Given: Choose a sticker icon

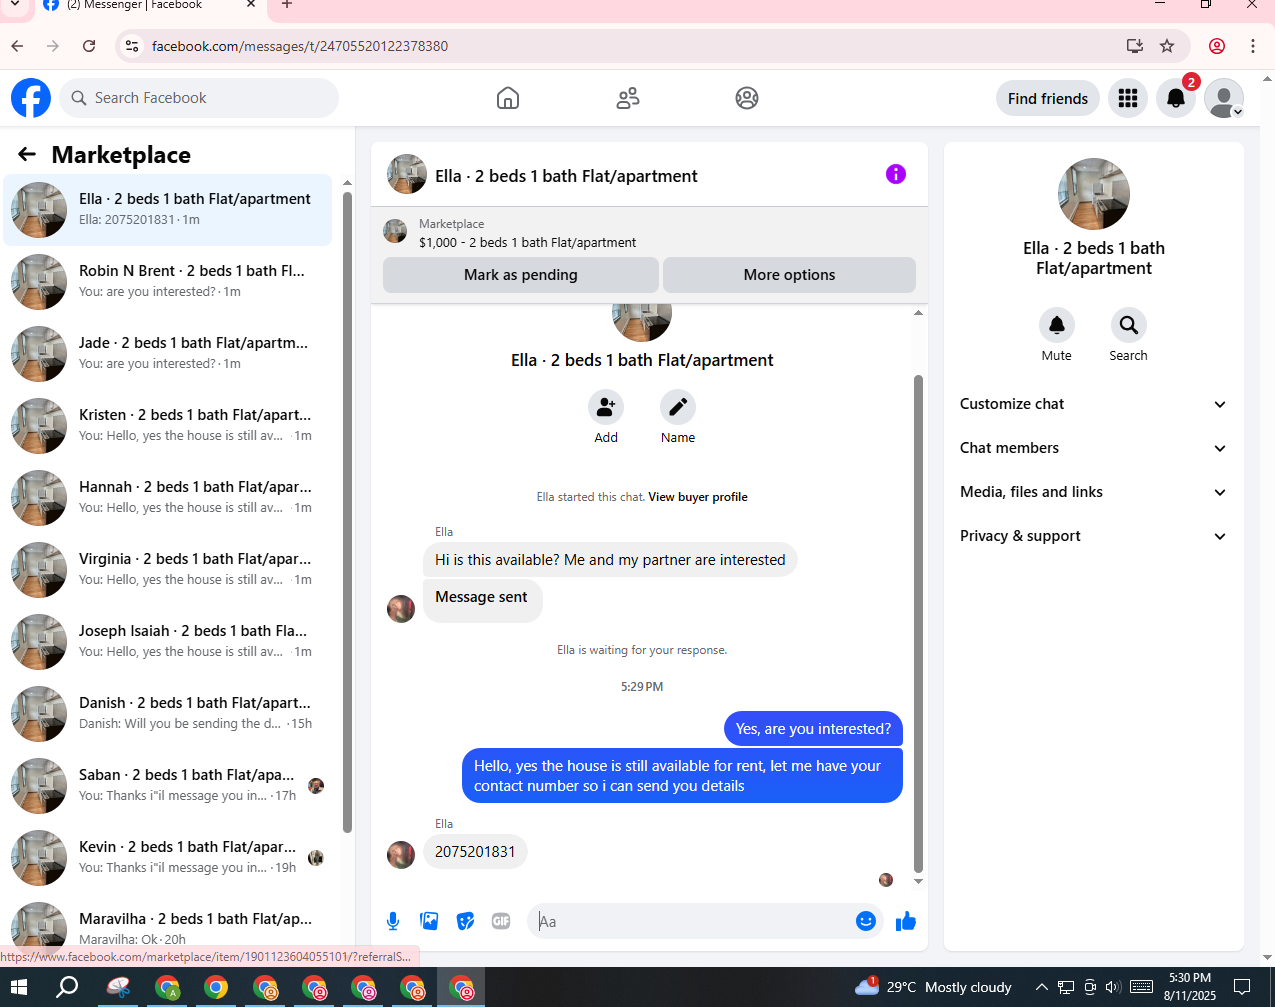Looking at the screenshot, I should point(465,921).
